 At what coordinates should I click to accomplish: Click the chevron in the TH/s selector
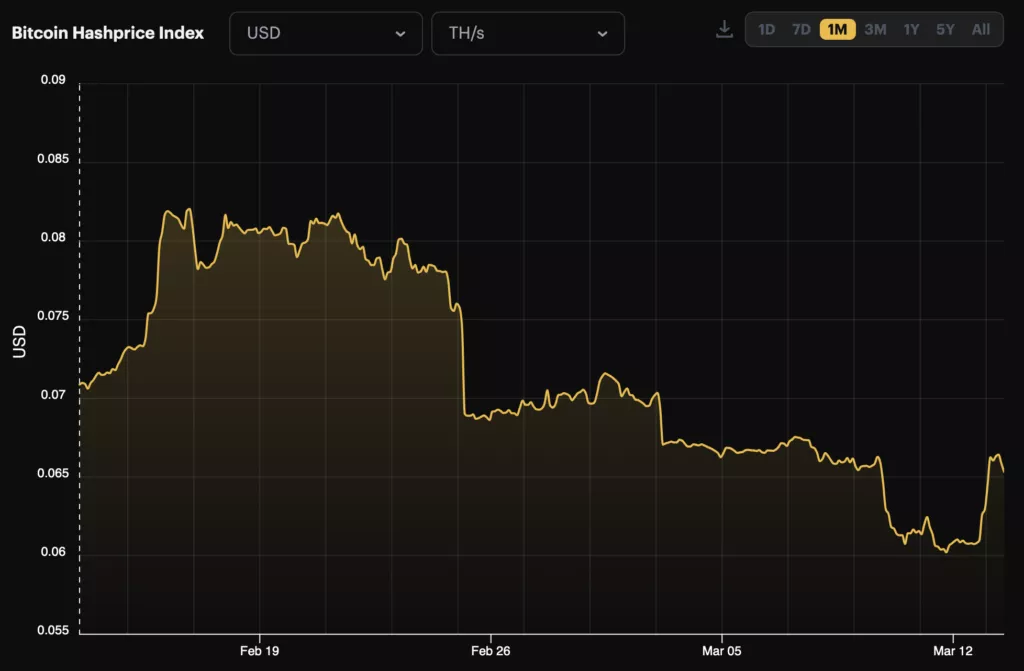[602, 34]
